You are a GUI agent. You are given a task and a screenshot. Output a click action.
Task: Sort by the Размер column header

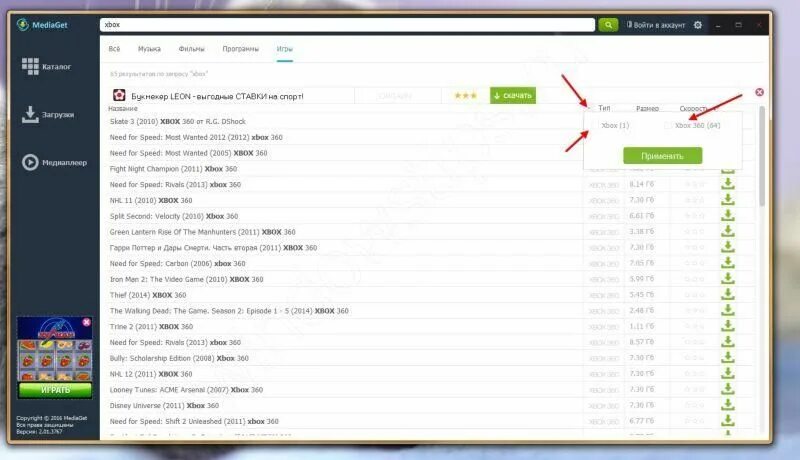[x=647, y=108]
